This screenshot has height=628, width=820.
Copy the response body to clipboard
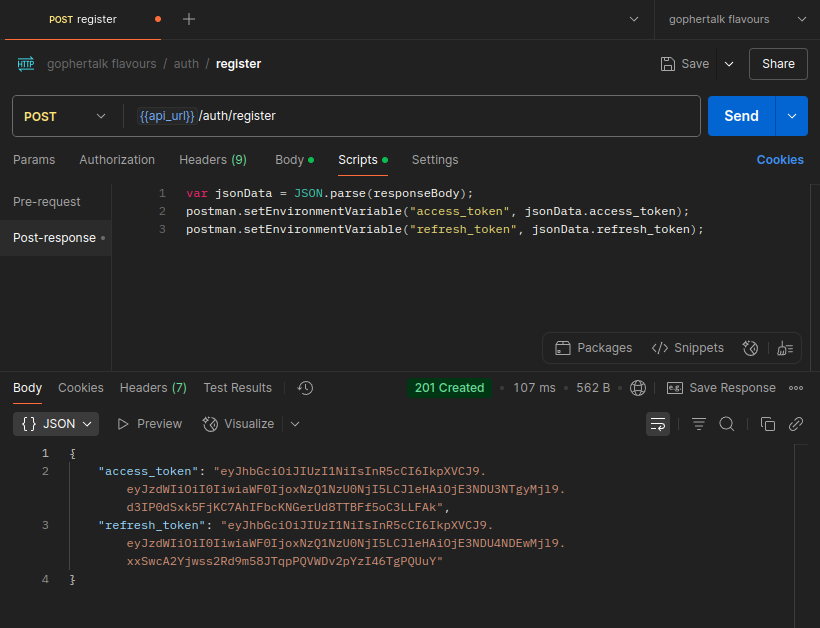point(768,424)
